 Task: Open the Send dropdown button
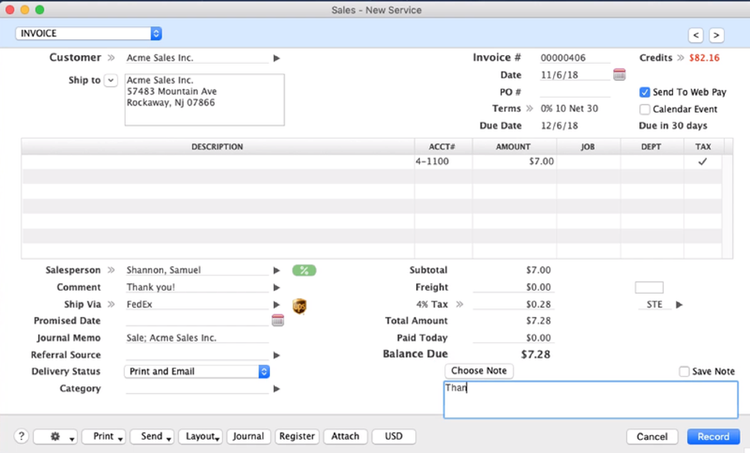click(x=152, y=436)
